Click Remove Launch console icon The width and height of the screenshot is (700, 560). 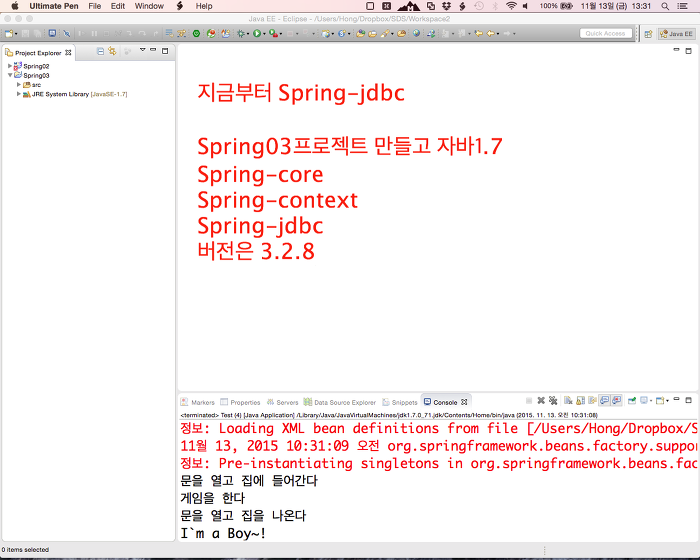541,401
